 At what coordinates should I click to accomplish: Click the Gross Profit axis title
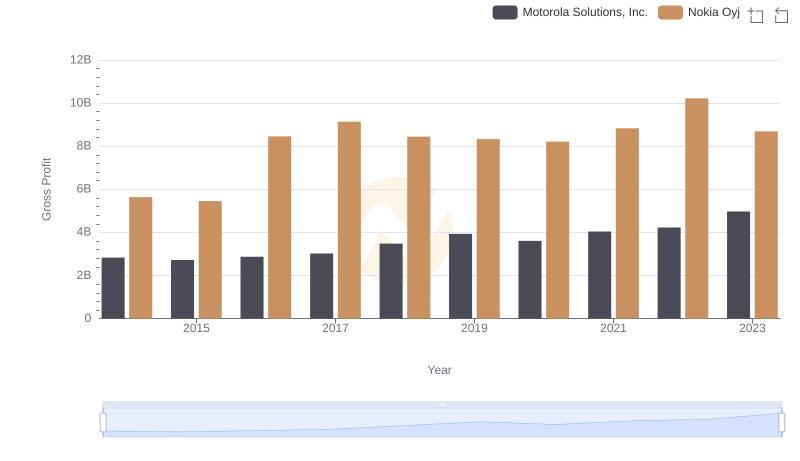(46, 189)
